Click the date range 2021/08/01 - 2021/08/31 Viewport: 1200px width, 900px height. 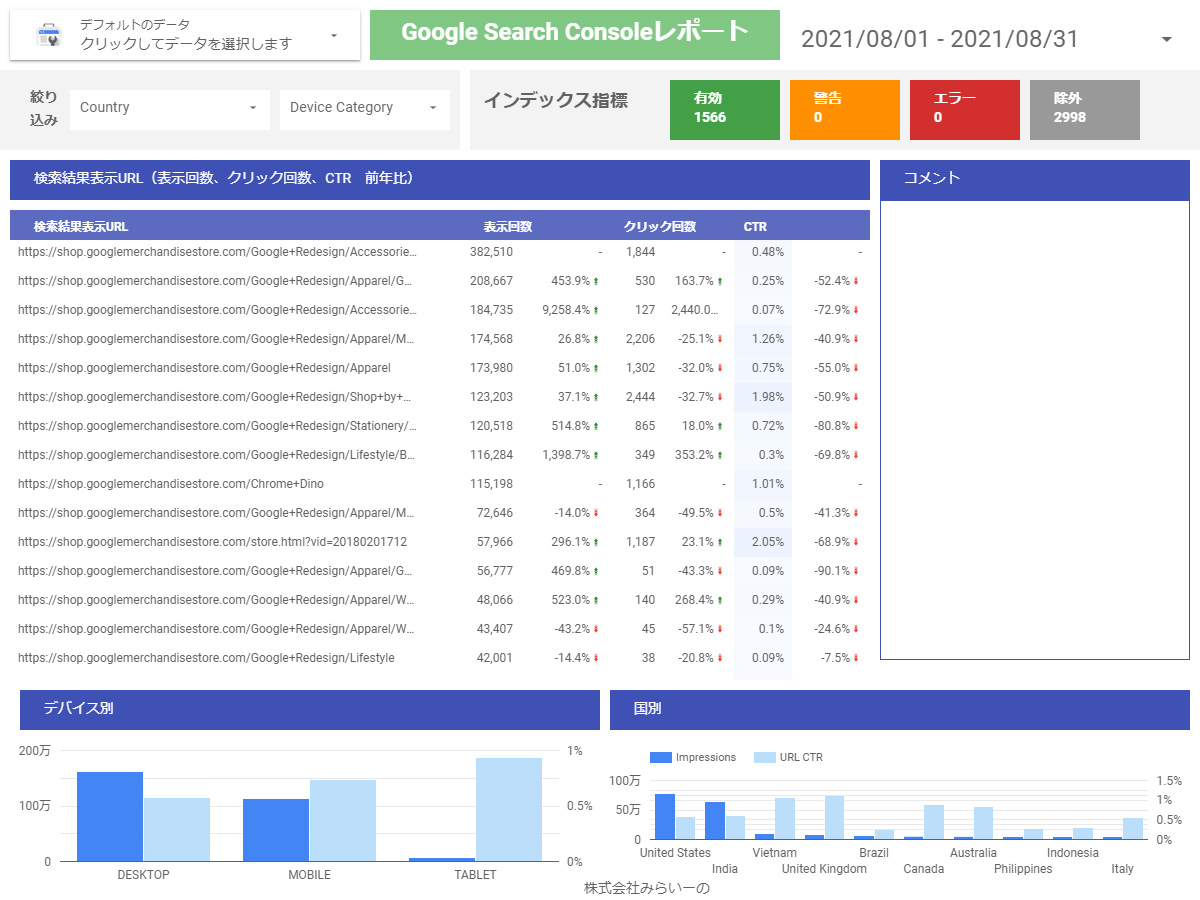(x=940, y=39)
